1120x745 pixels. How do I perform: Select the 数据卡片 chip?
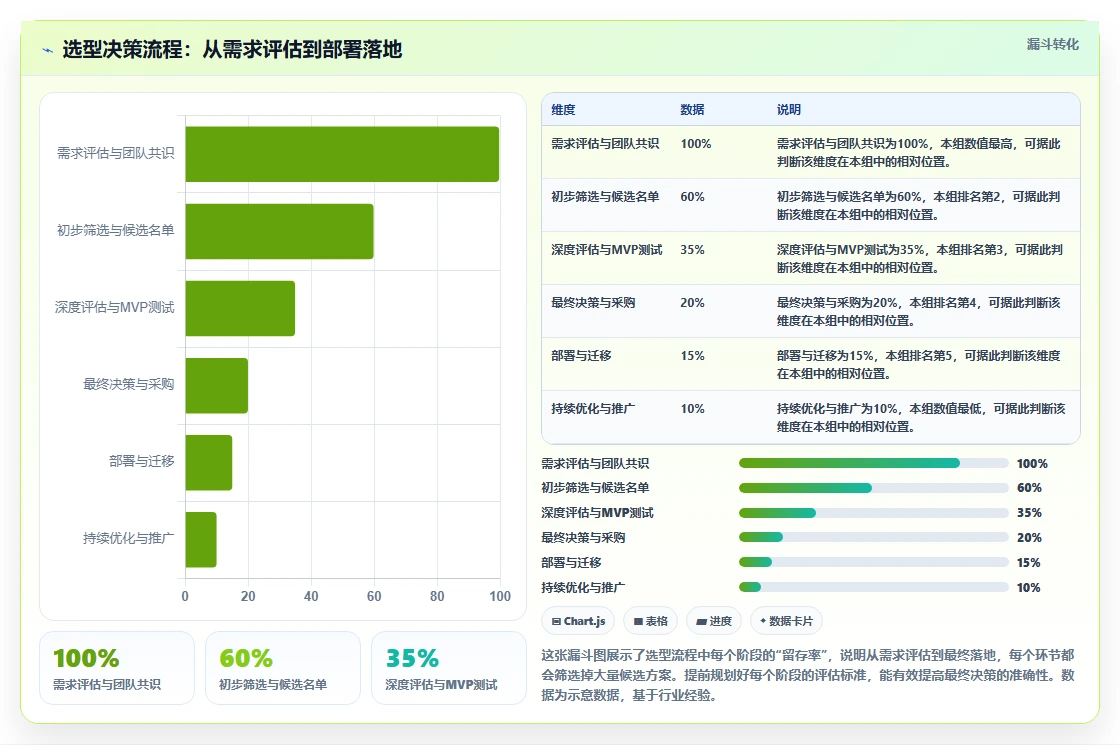tap(786, 621)
